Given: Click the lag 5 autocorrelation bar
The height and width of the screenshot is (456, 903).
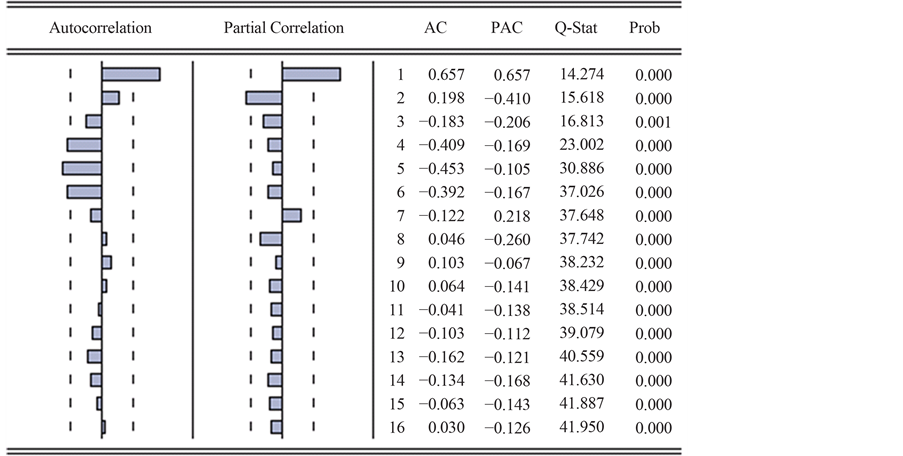Looking at the screenshot, I should [x=82, y=168].
